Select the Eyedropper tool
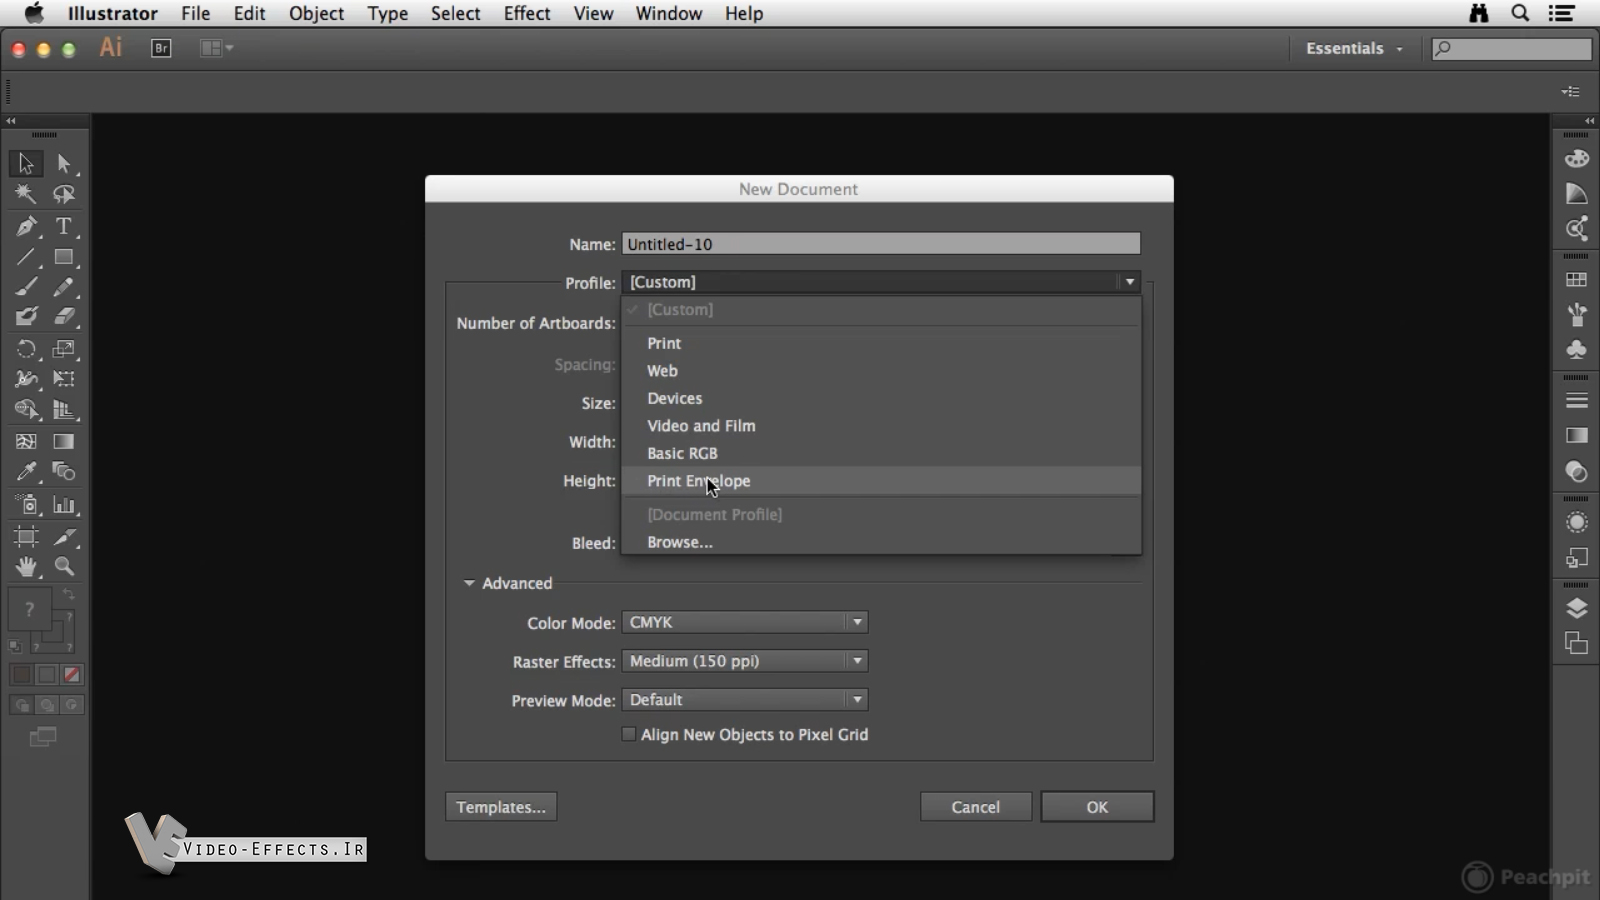This screenshot has height=900, width=1600. pos(26,471)
